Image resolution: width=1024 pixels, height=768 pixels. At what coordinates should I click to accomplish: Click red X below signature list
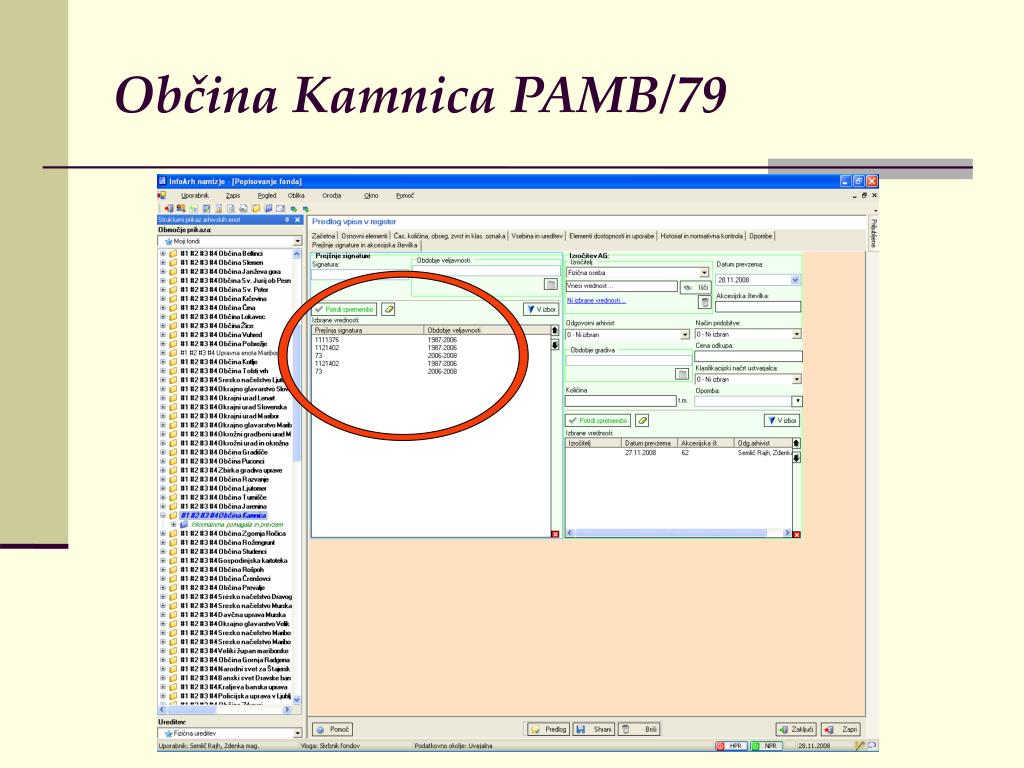(x=555, y=534)
